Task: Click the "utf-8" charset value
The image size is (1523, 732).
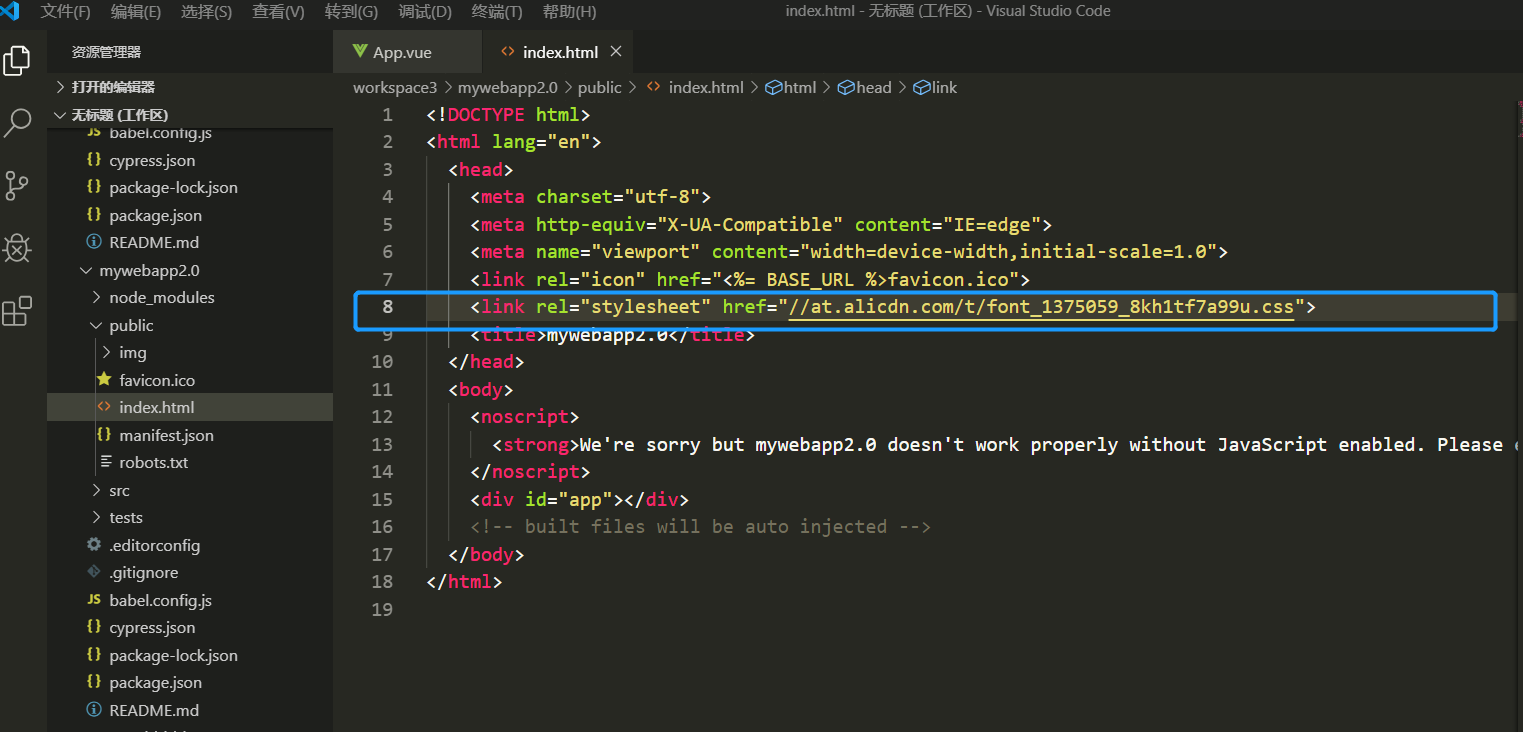Action: coord(663,197)
